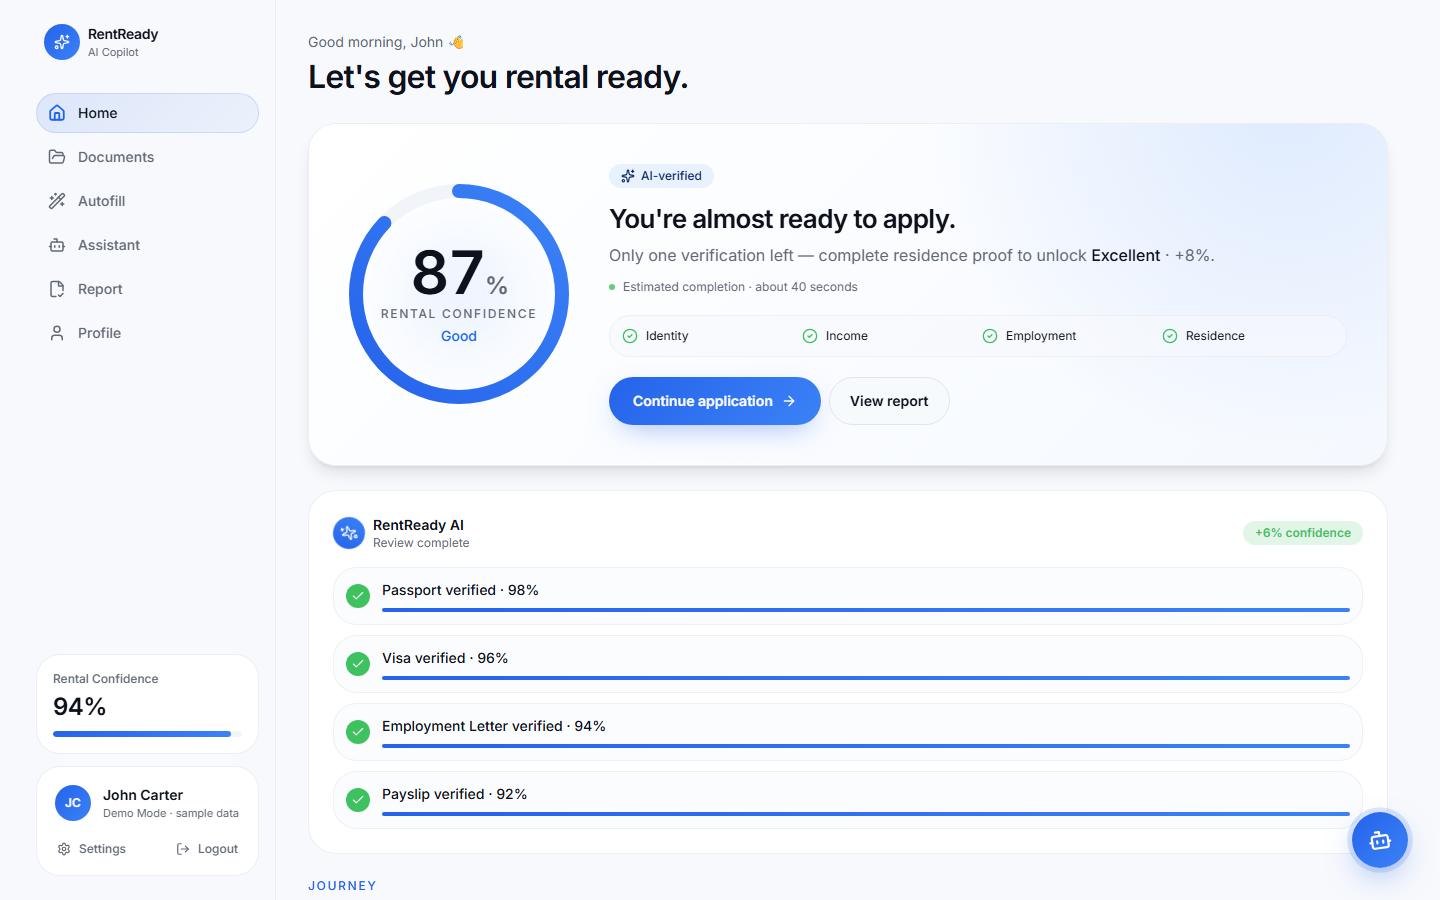Open Settings link in user card

92,849
